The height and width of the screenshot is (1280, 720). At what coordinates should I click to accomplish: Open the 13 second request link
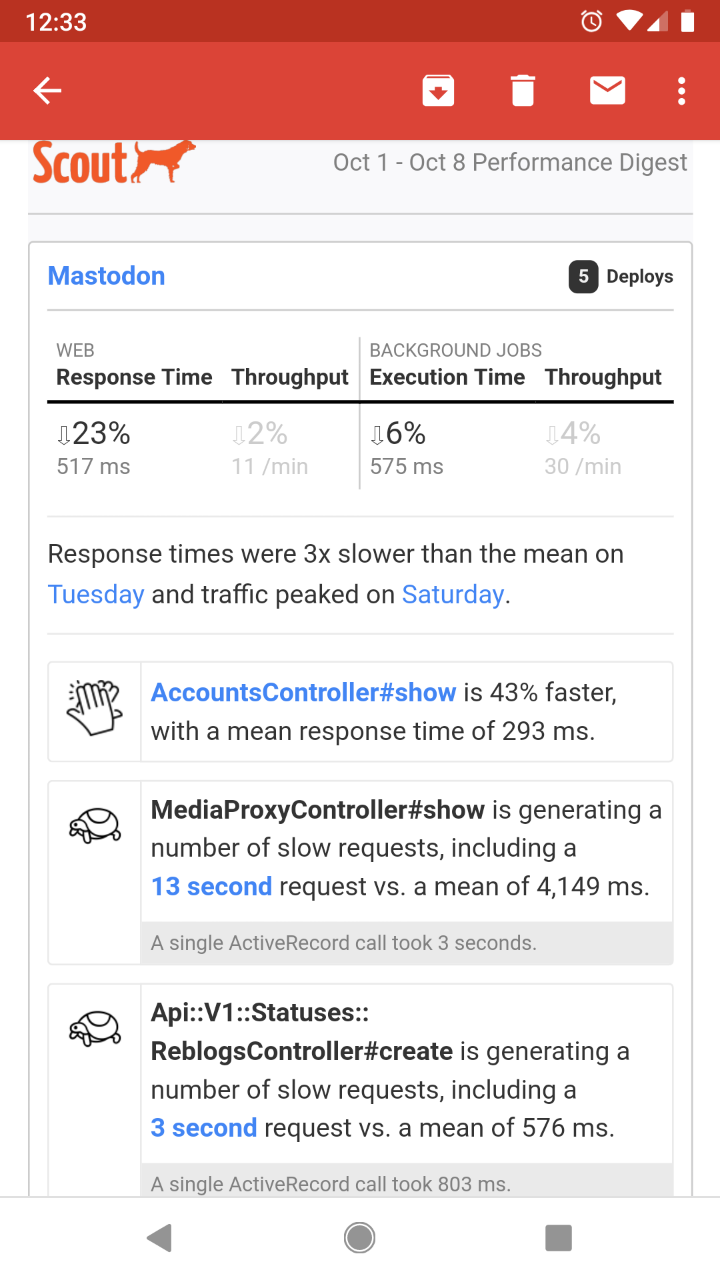pyautogui.click(x=211, y=886)
